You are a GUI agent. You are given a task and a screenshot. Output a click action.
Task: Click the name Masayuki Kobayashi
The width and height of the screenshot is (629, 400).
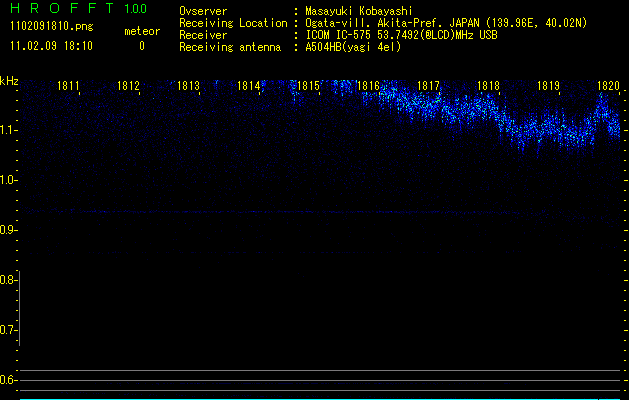coord(359,11)
